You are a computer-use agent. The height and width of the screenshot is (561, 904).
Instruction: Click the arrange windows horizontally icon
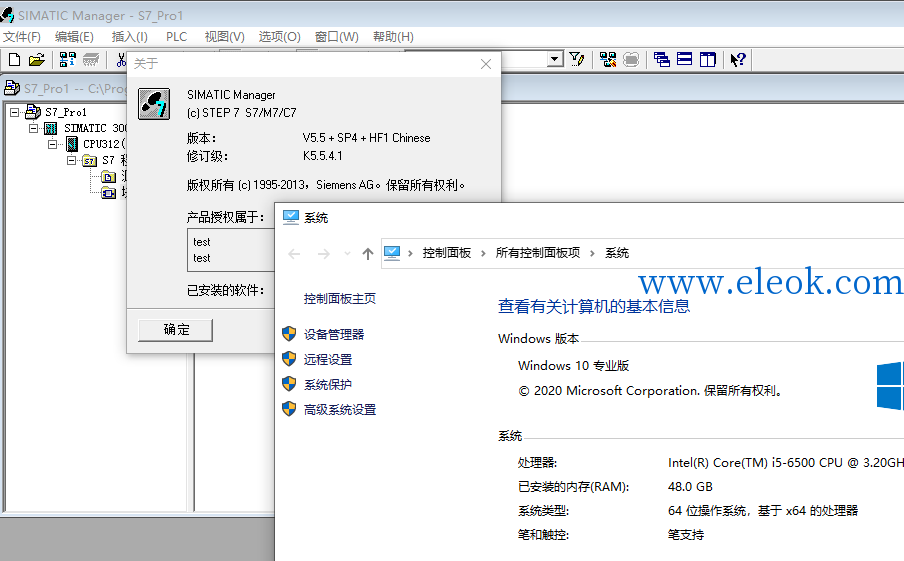tap(684, 59)
